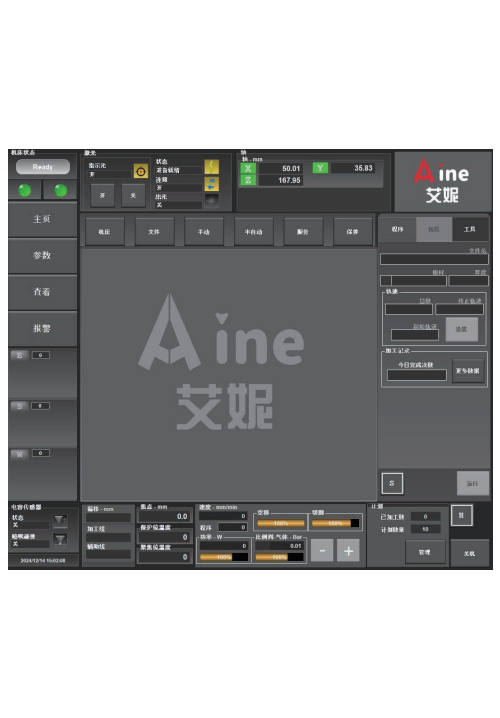Click the green Y axis indicator

click(320, 168)
